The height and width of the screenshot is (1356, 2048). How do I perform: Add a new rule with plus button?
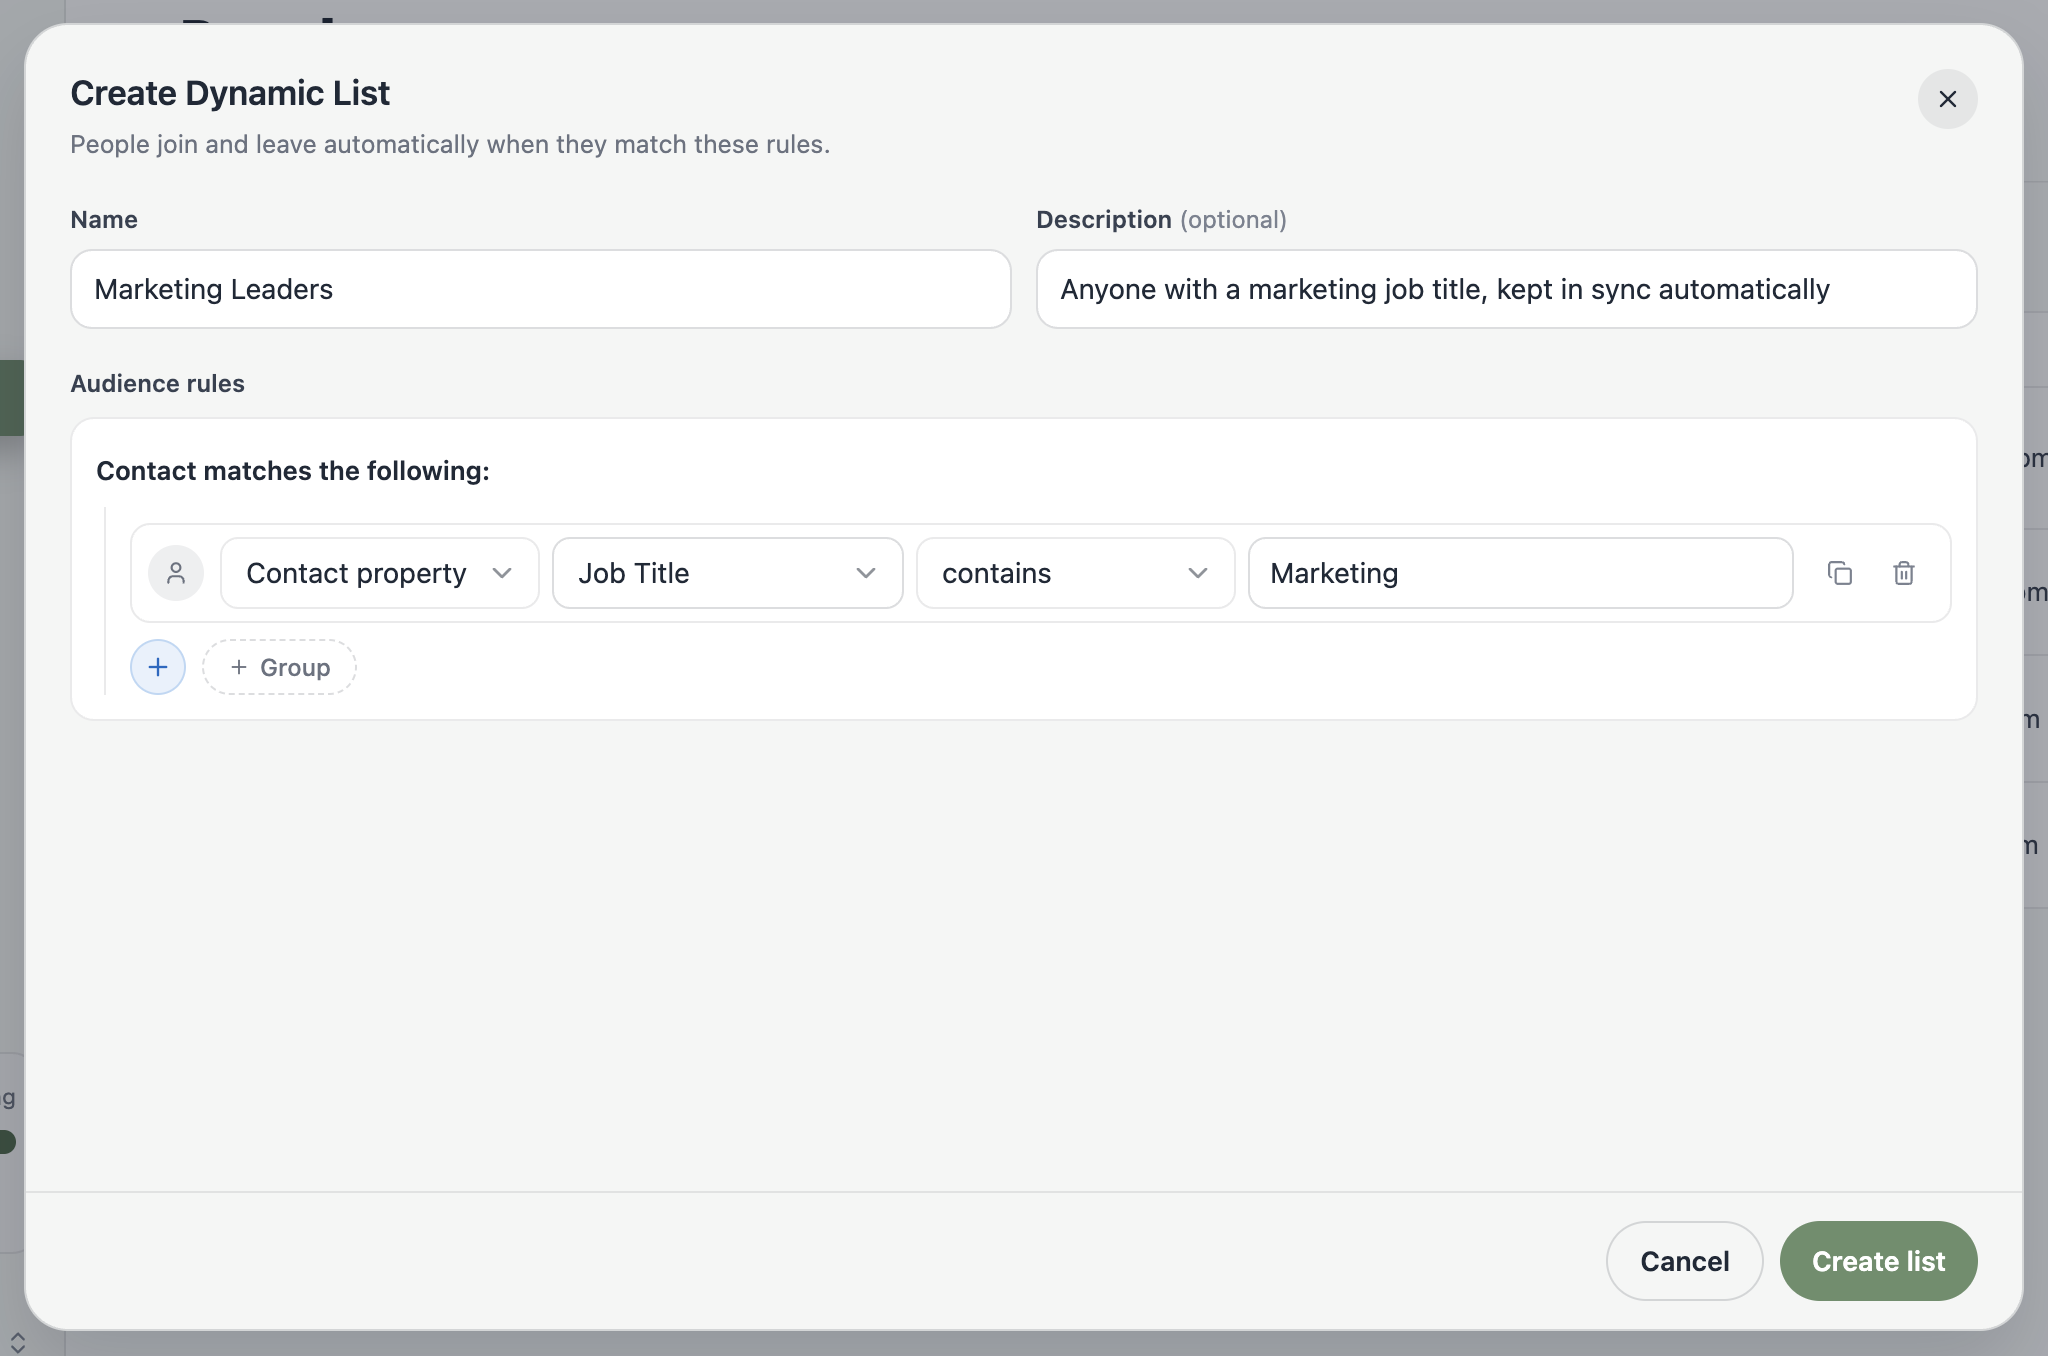click(158, 667)
